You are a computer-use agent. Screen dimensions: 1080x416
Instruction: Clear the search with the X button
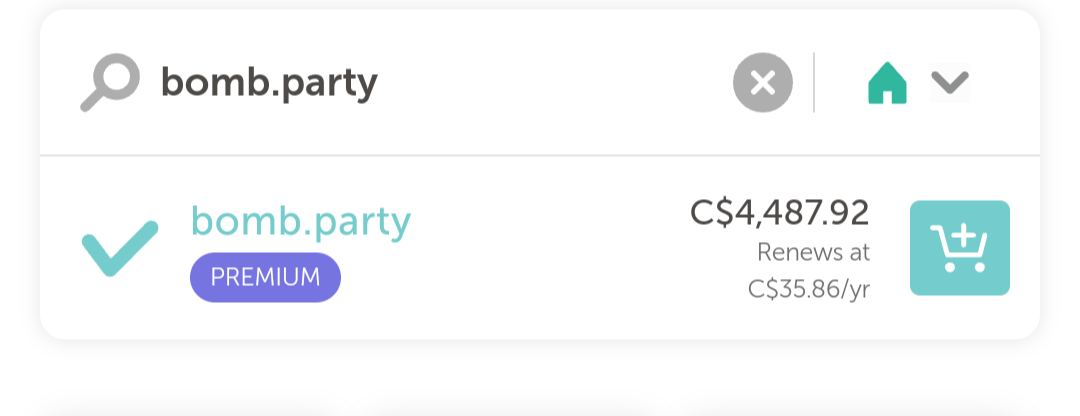point(762,83)
